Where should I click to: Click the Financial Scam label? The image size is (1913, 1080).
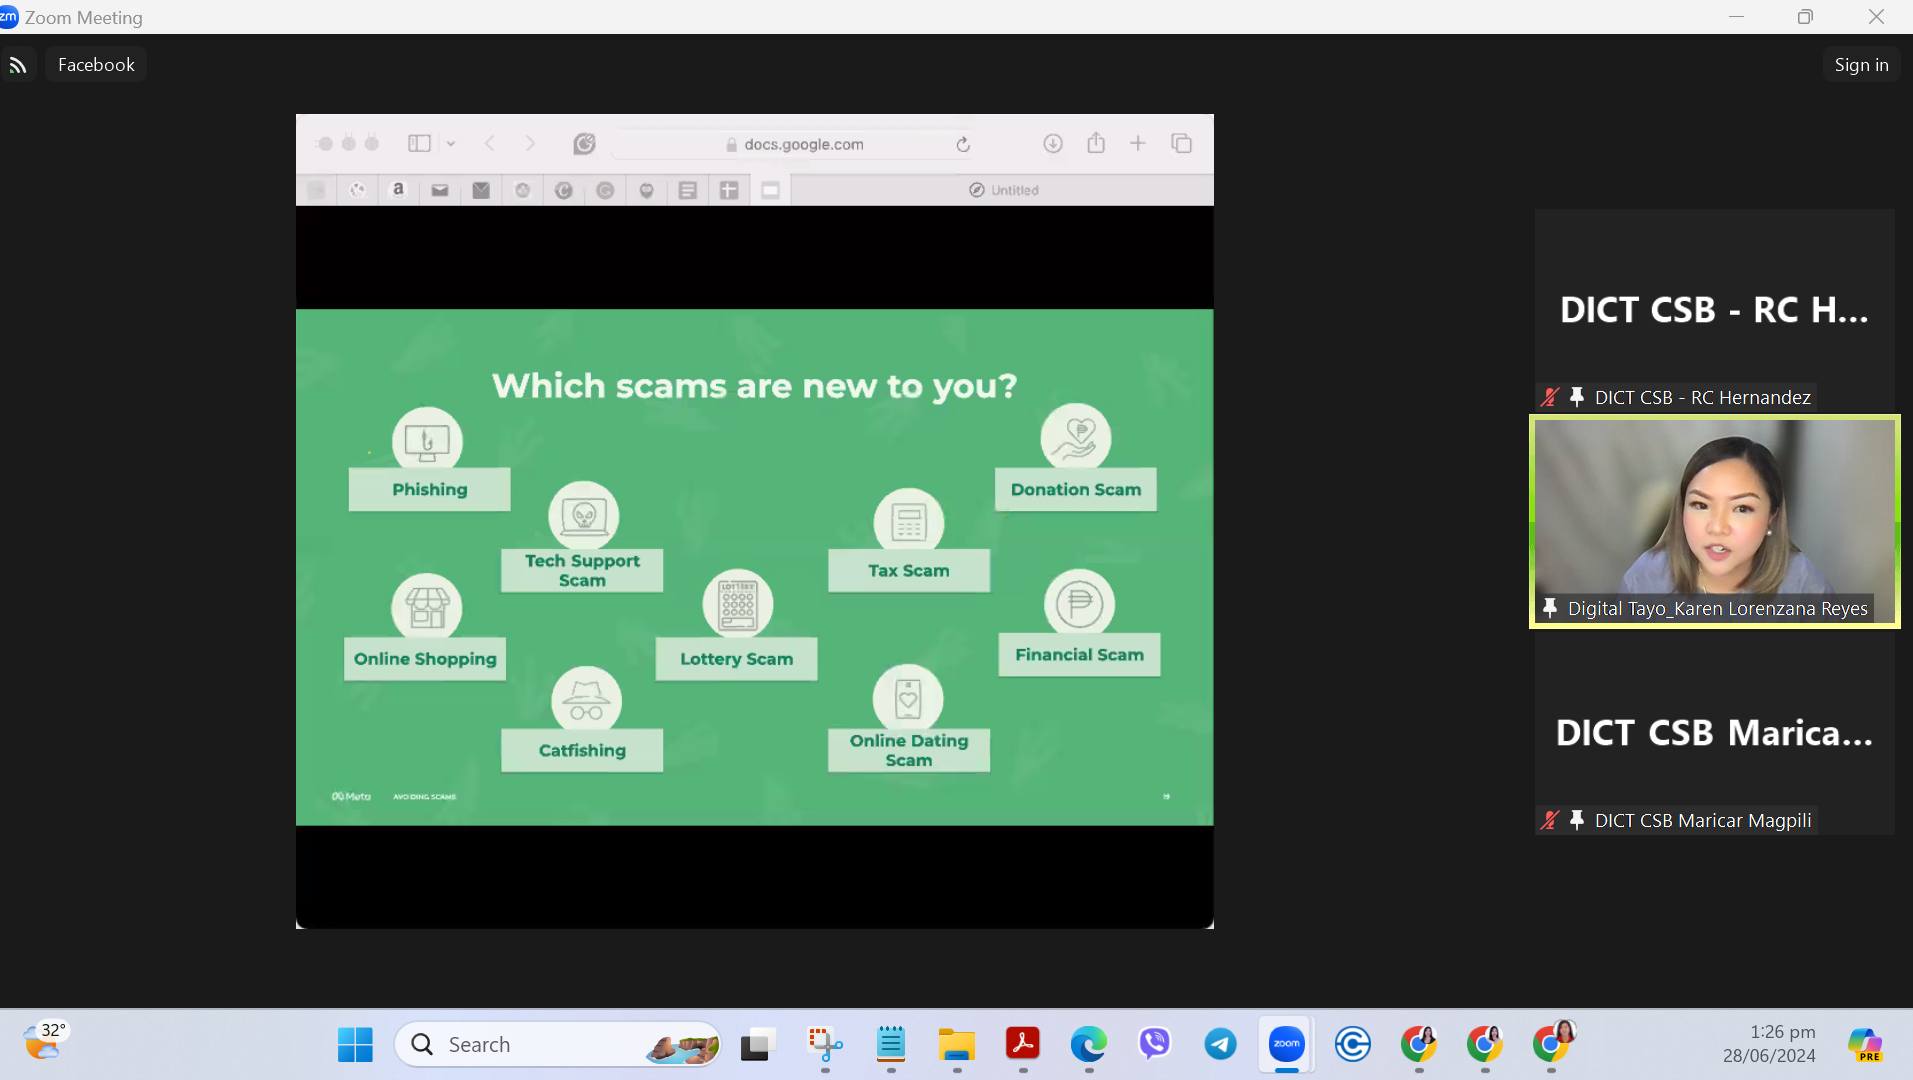pyautogui.click(x=1079, y=655)
